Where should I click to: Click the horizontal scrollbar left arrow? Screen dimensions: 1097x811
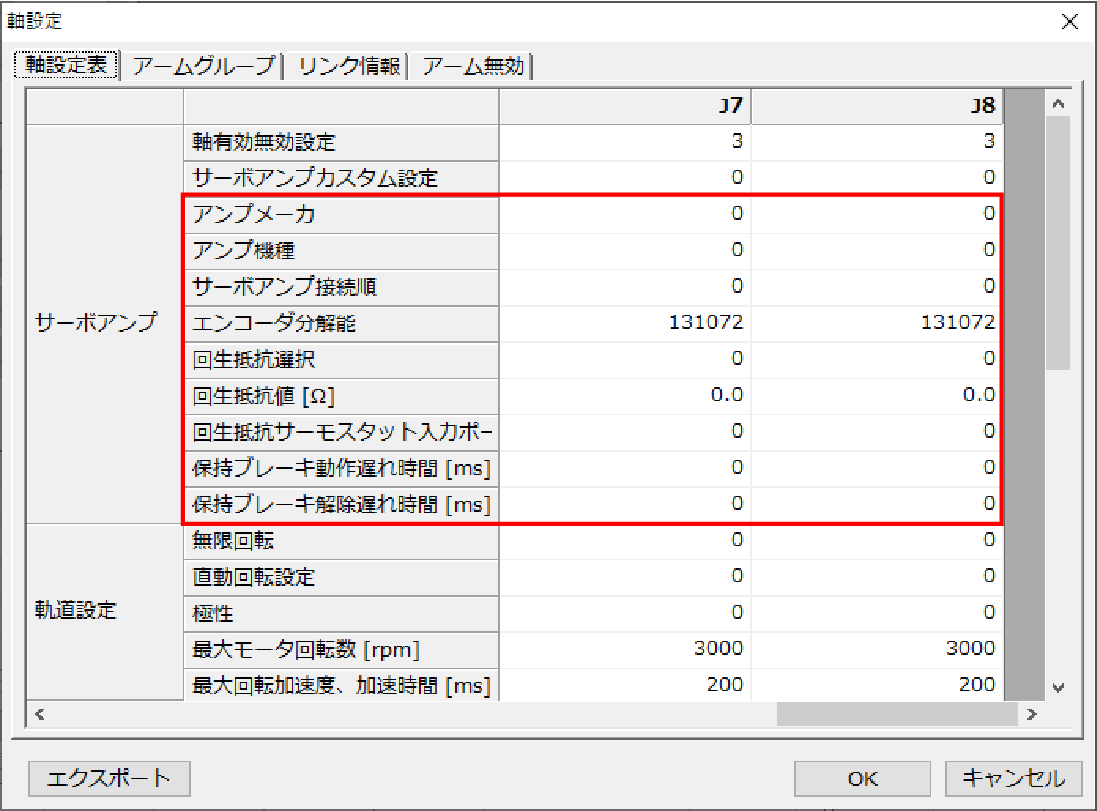(x=39, y=714)
